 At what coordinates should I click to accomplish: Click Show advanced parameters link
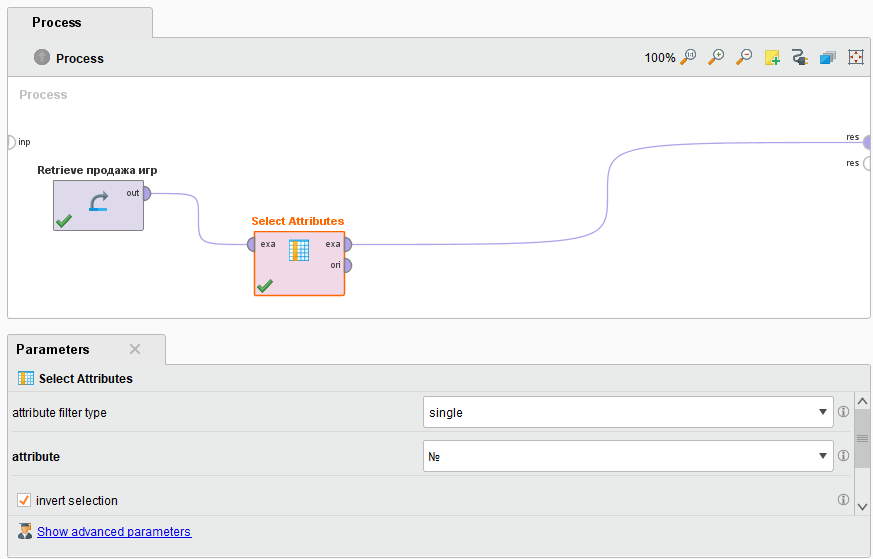click(114, 532)
